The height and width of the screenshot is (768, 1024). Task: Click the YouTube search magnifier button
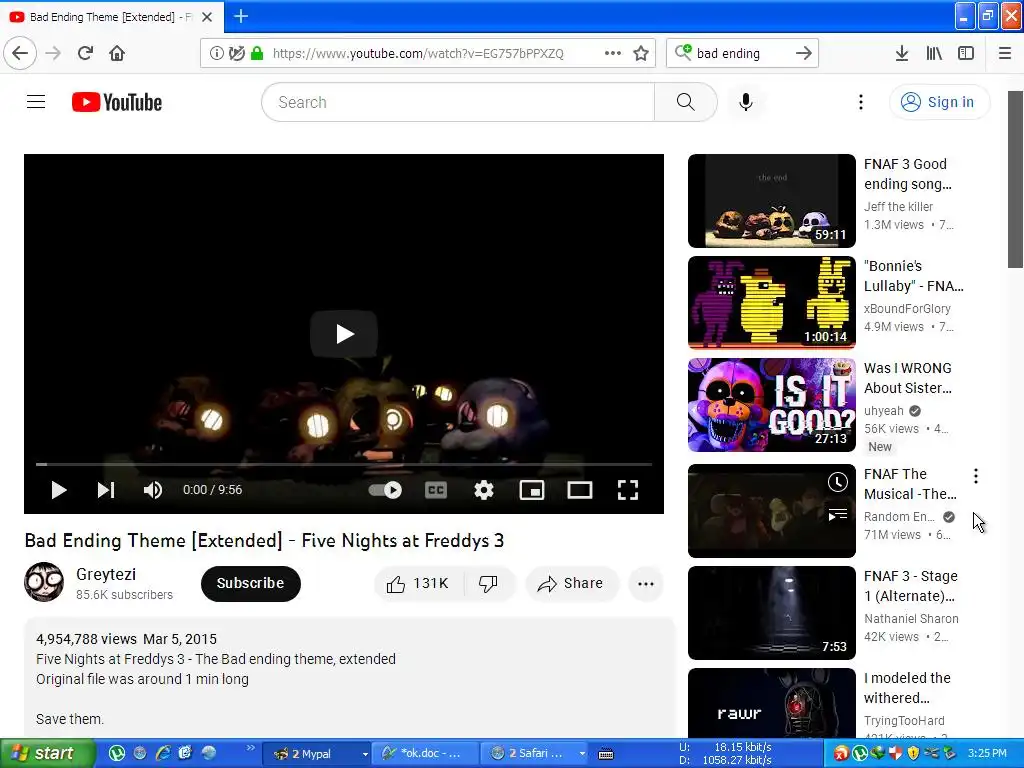point(686,102)
